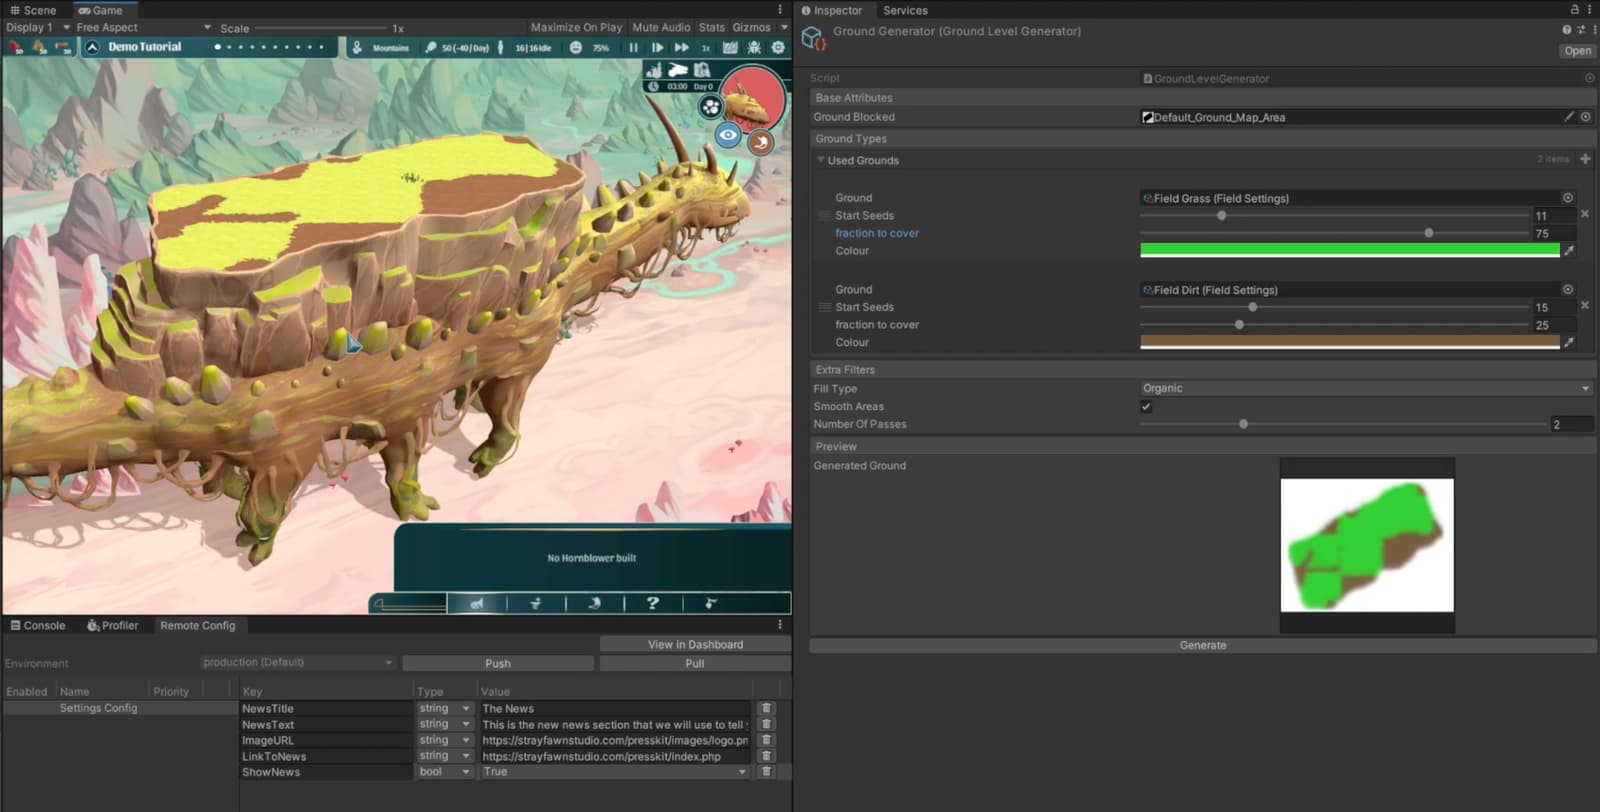Click the Generated Ground preview thumbnail

(1367, 545)
